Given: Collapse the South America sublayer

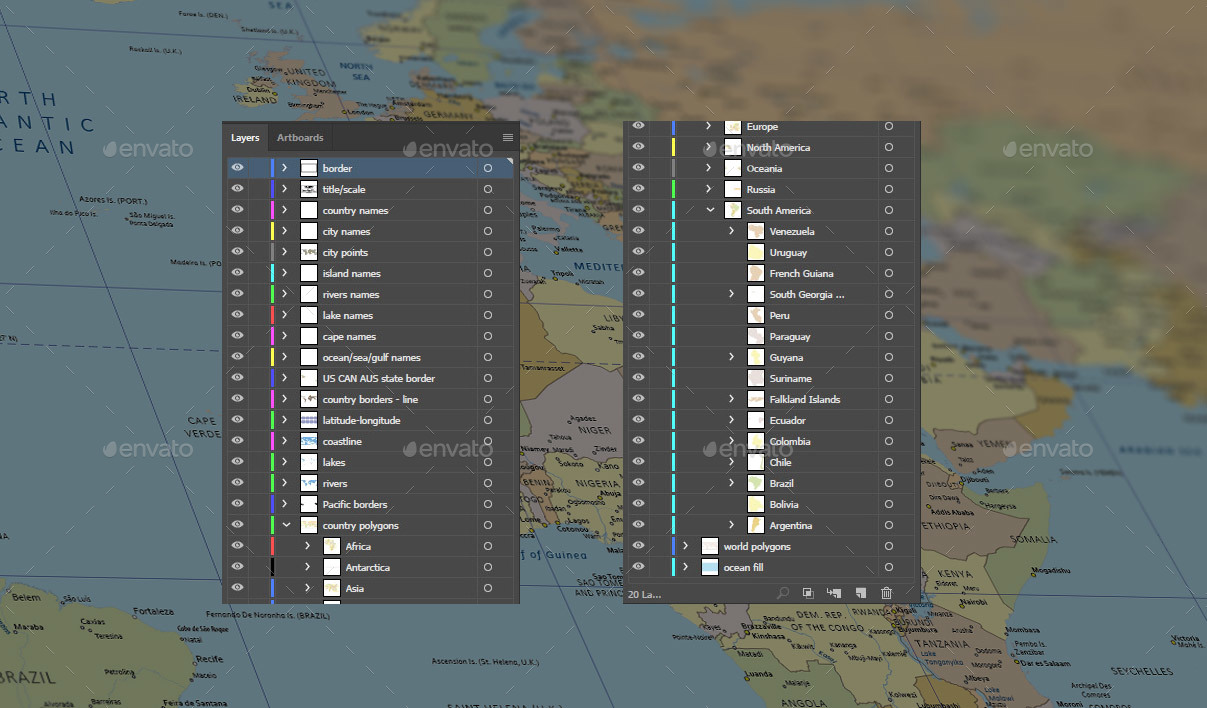Looking at the screenshot, I should coord(710,210).
